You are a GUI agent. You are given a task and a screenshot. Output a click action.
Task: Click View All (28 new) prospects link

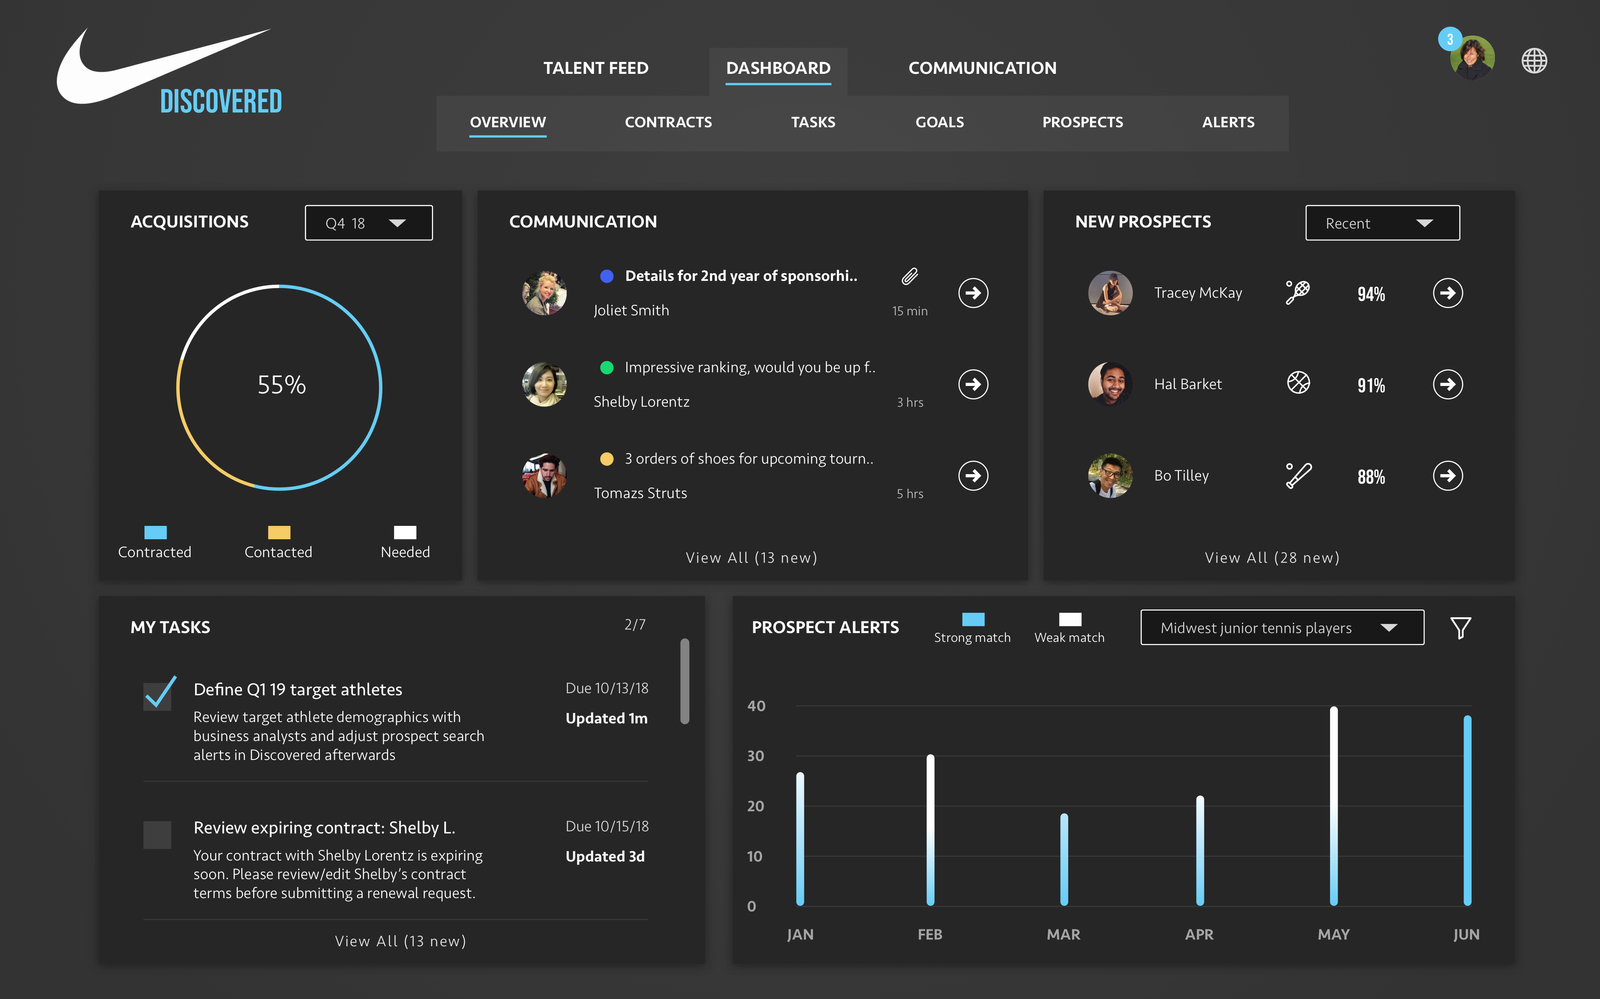click(1271, 558)
